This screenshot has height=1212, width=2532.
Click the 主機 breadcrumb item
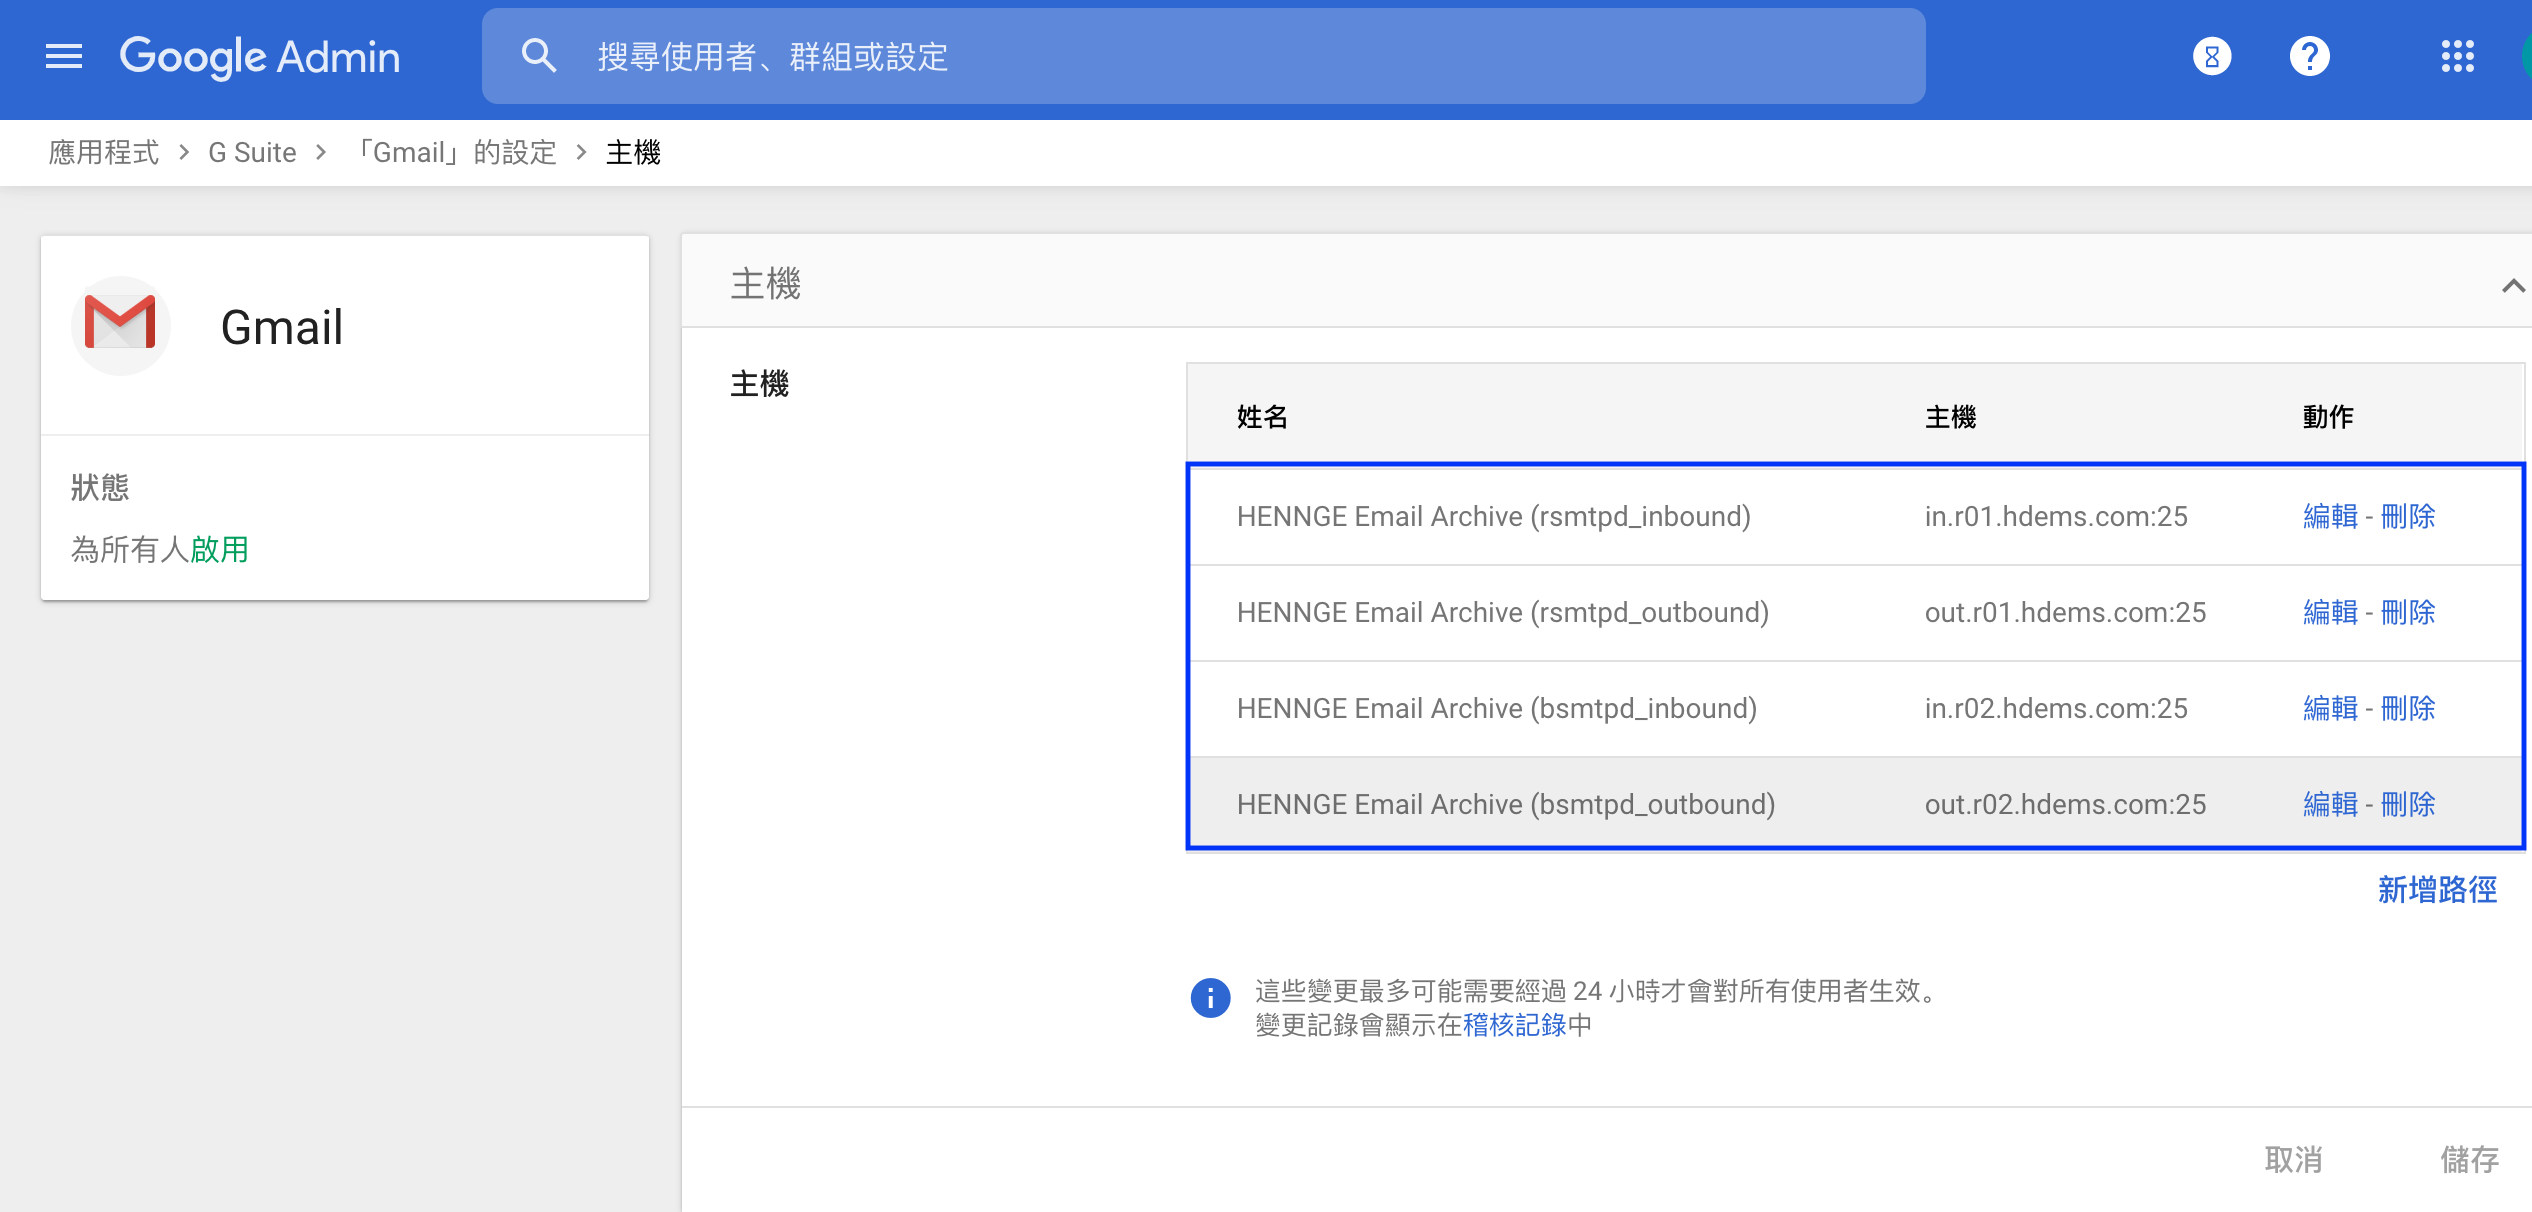click(634, 152)
